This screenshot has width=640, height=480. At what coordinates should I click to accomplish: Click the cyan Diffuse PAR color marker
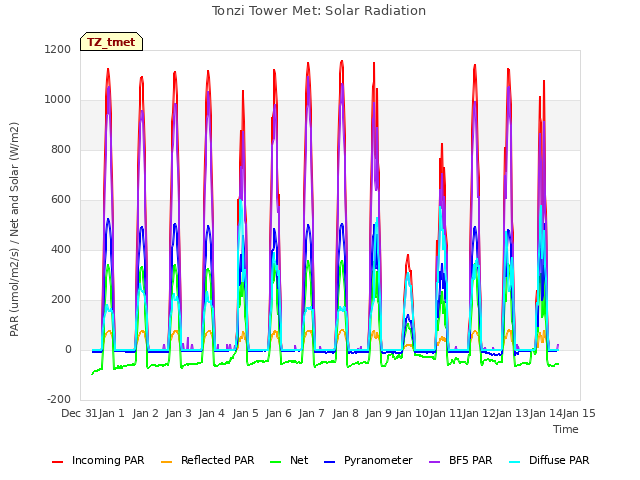(x=515, y=462)
